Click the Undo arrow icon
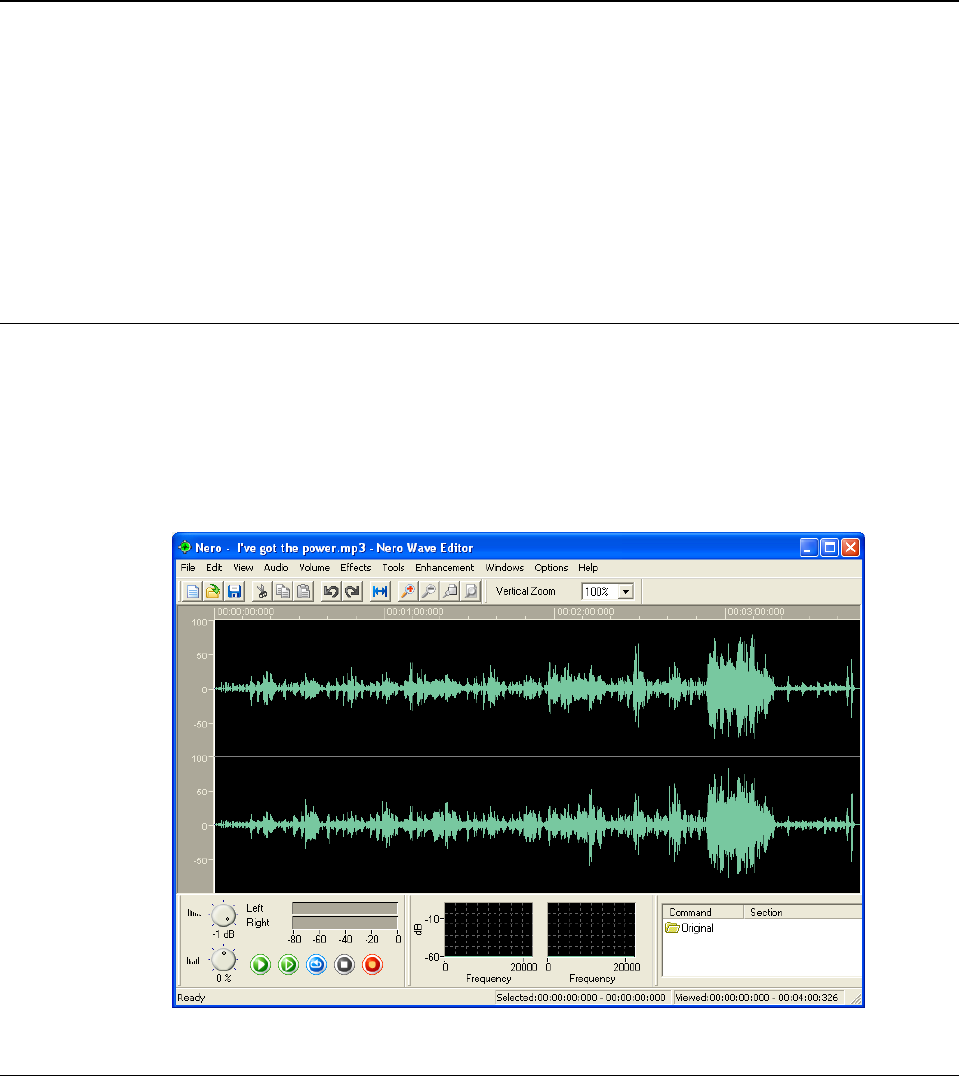This screenshot has width=959, height=1076. click(x=331, y=591)
